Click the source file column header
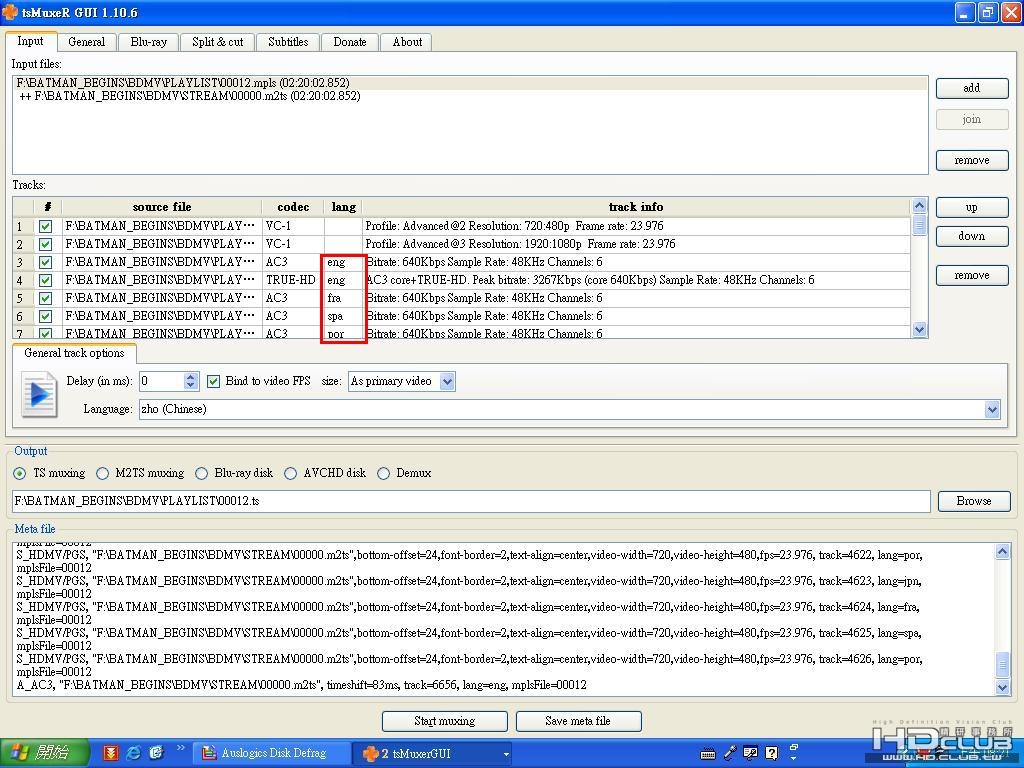This screenshot has height=768, width=1024. coord(162,207)
